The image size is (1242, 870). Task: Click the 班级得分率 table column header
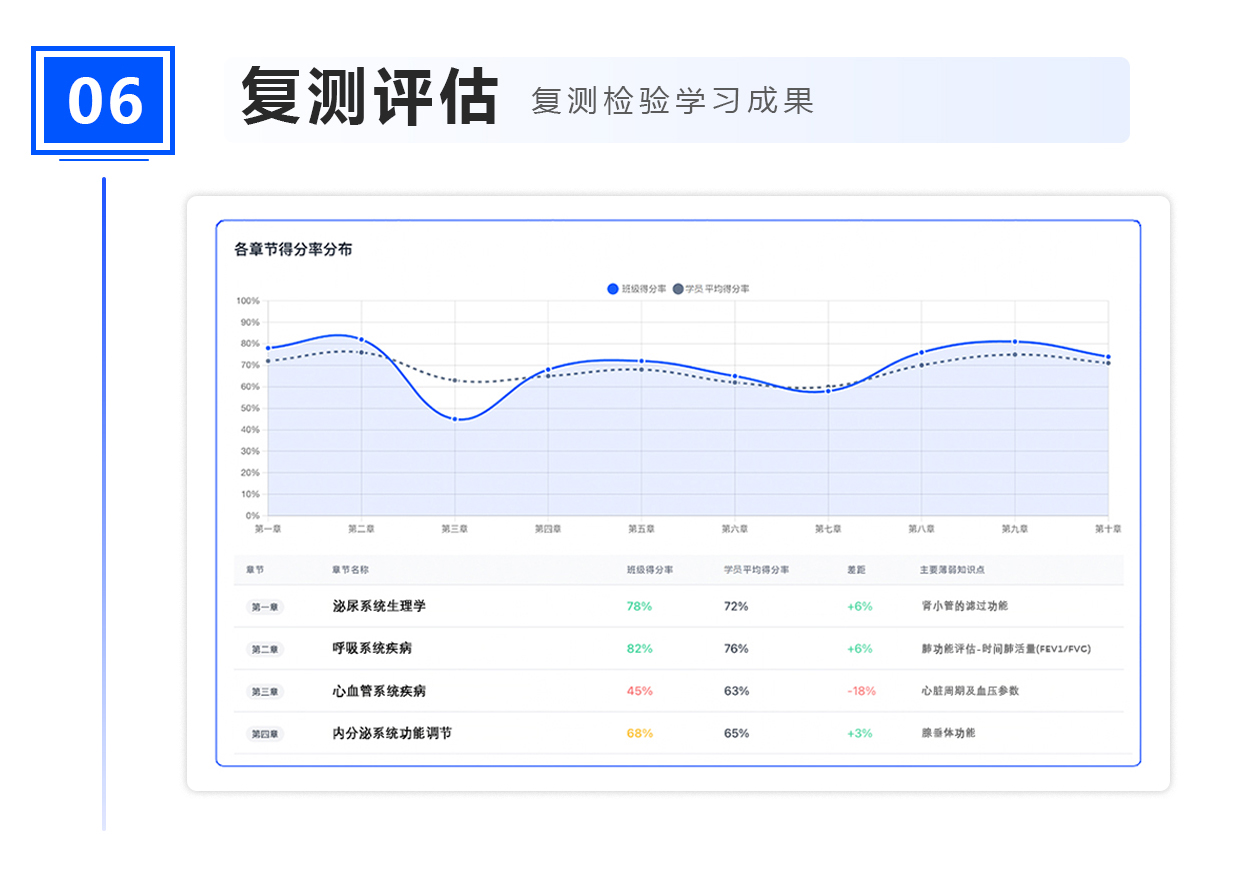tap(649, 570)
